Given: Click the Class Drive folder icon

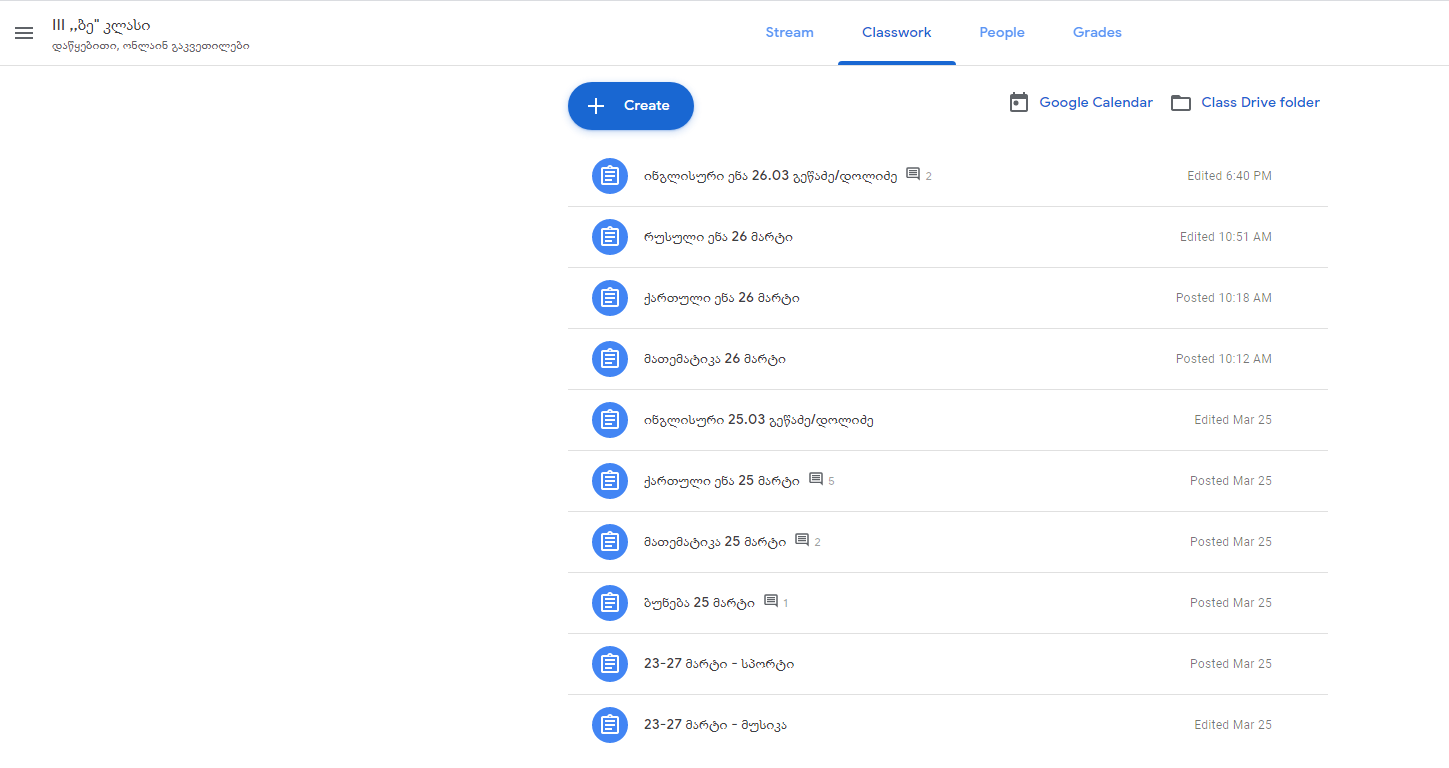Looking at the screenshot, I should point(1181,103).
